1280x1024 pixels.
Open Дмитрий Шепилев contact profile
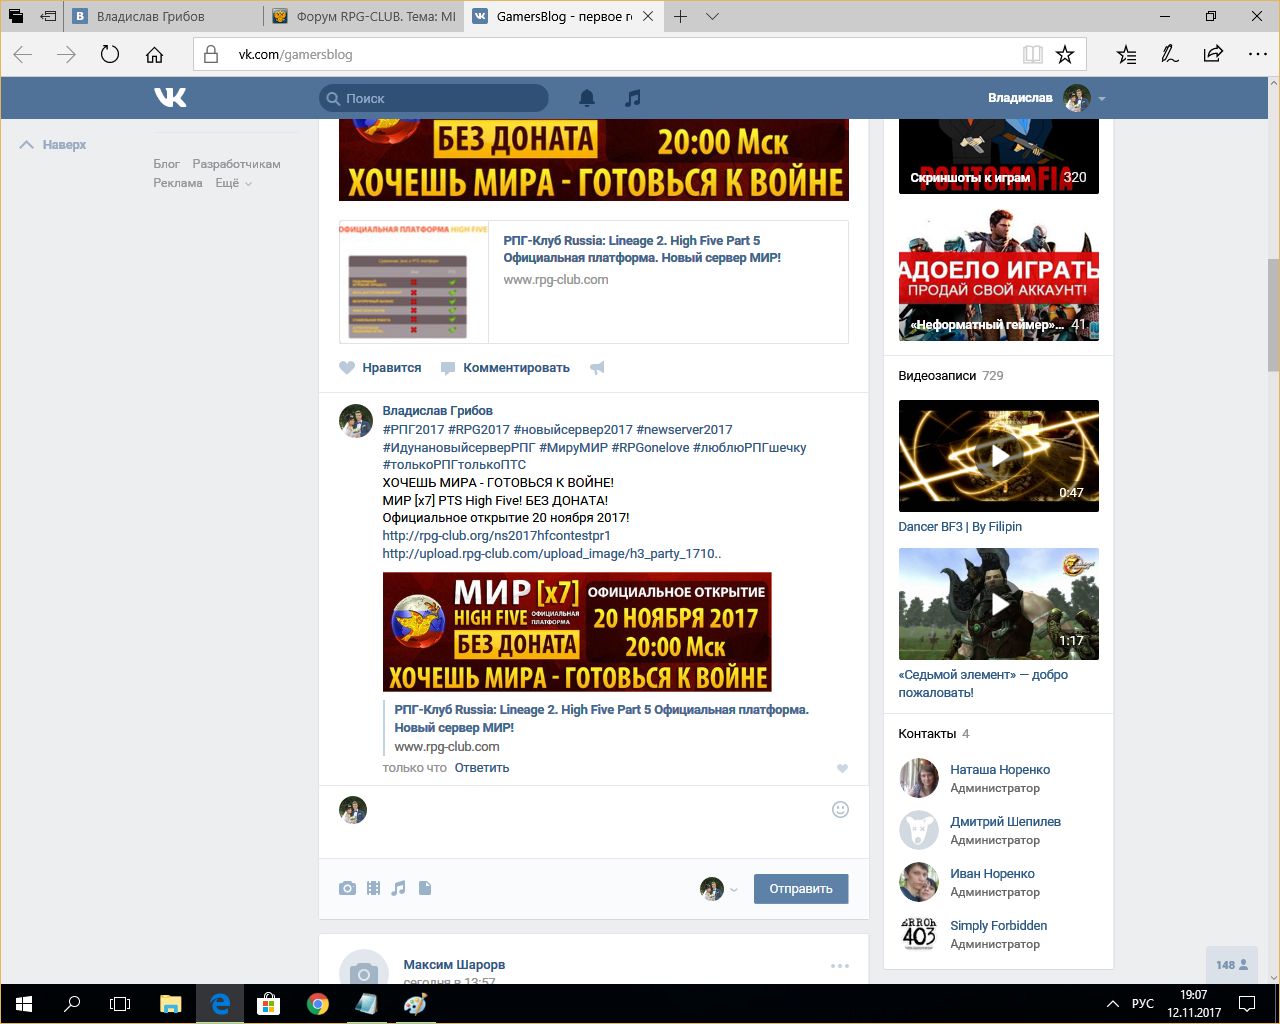tap(1005, 822)
